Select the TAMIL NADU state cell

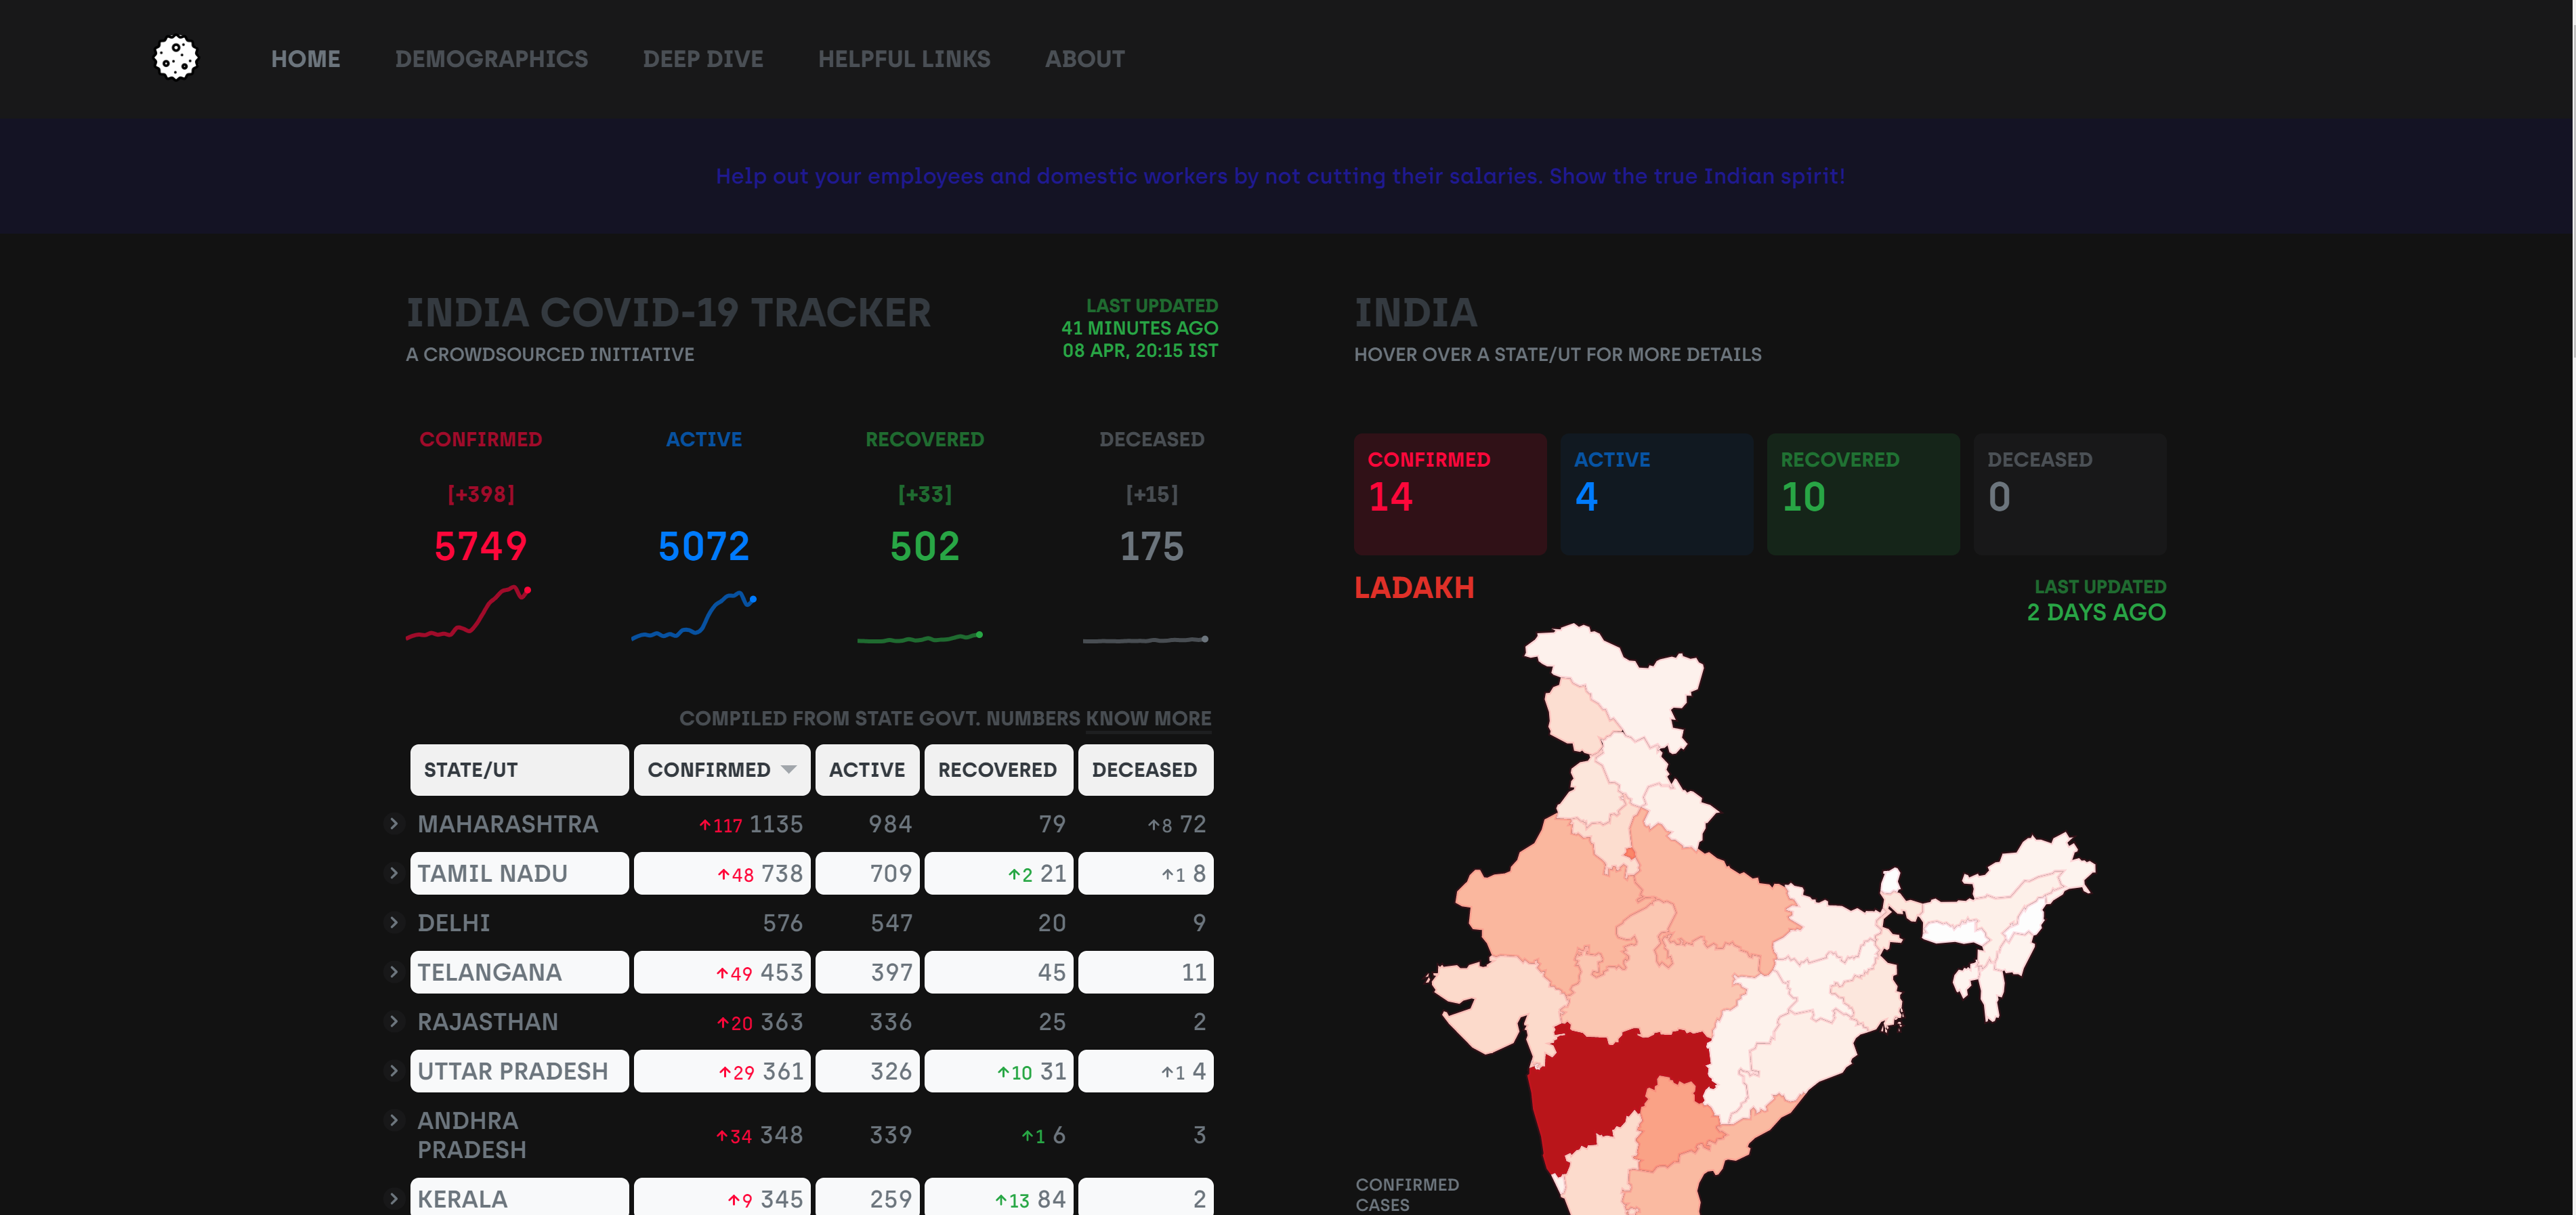coord(519,873)
